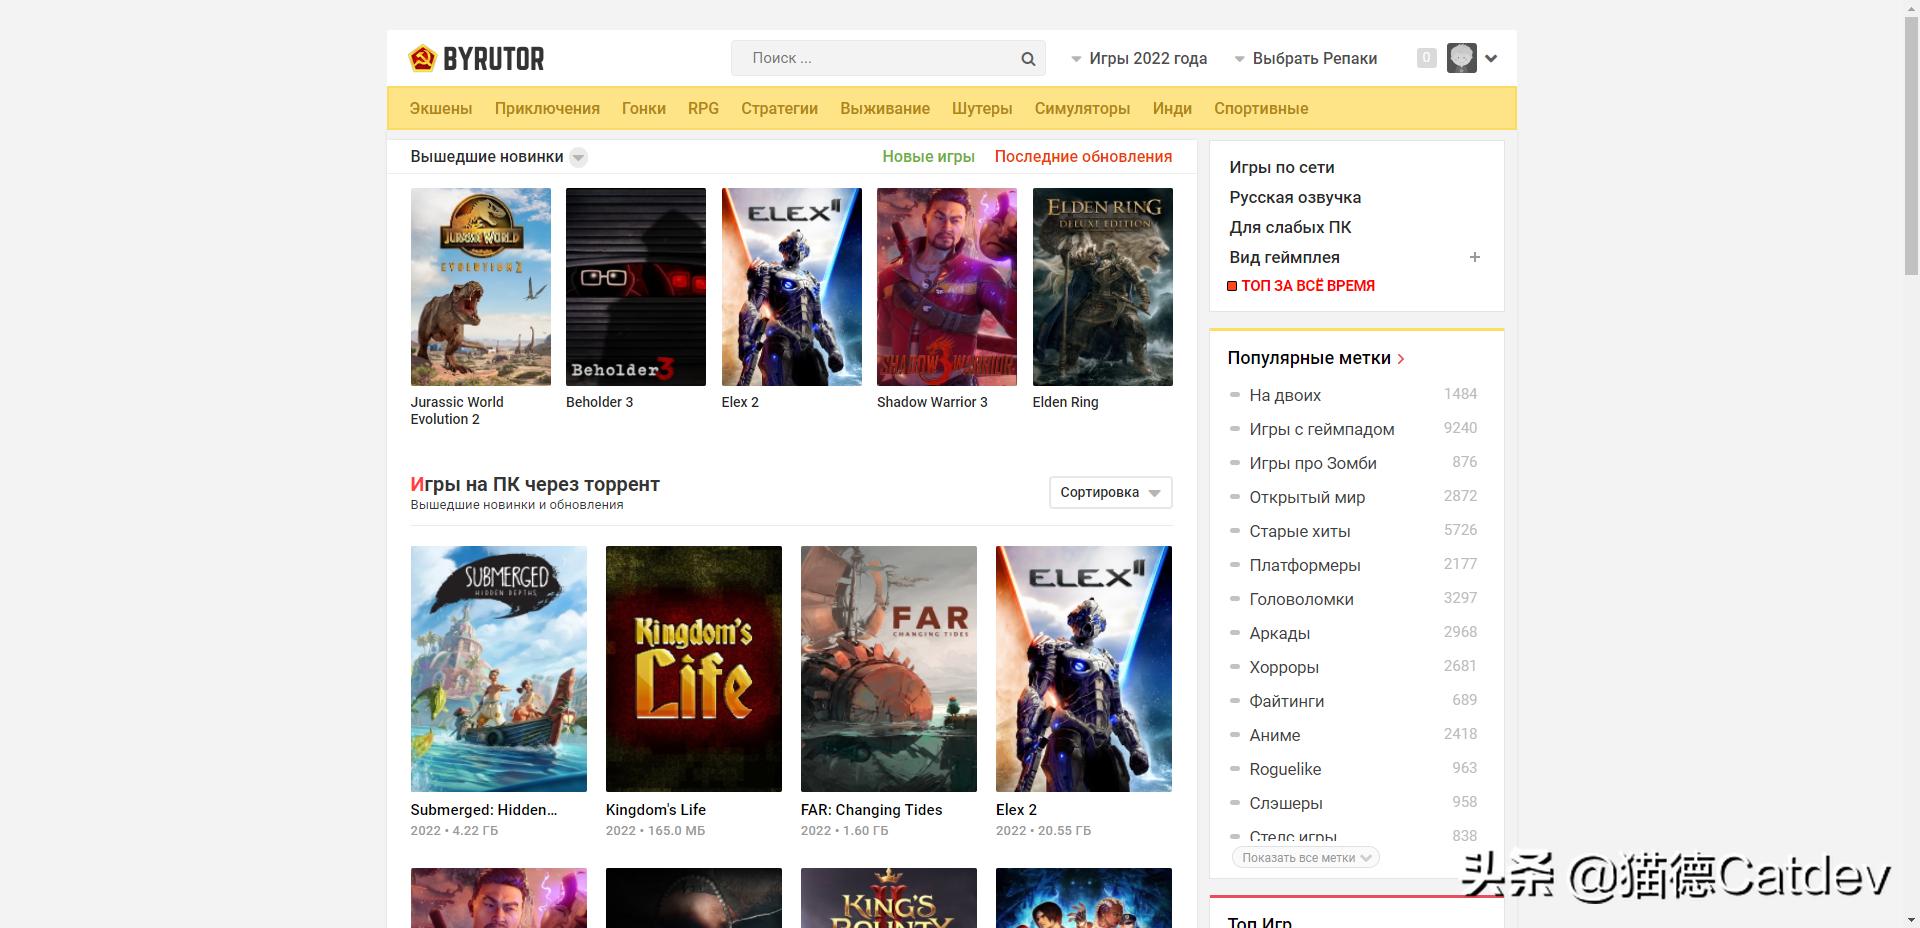
Task: Open the Выбрать Репаки dropdown
Action: 1305,58
